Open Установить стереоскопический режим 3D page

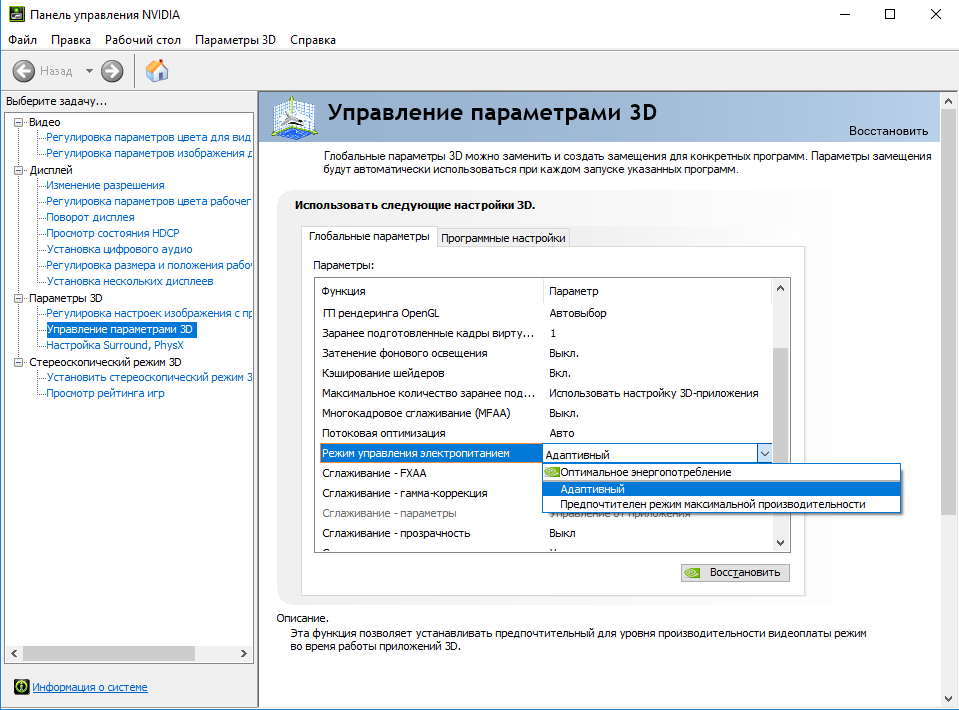coord(149,377)
